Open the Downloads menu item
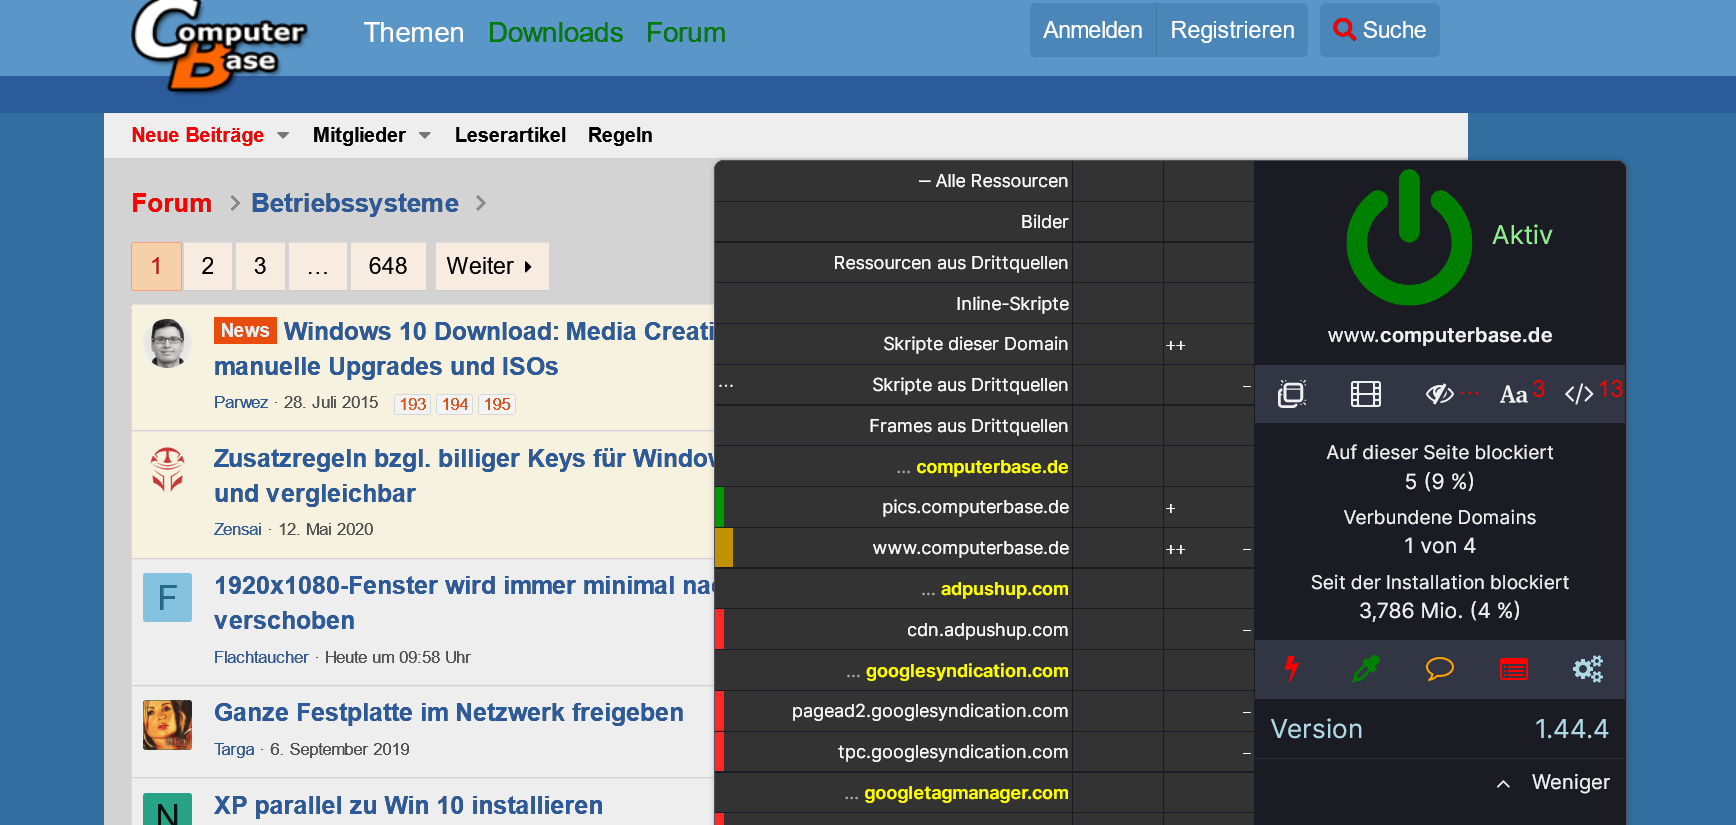The image size is (1736, 825). [555, 33]
